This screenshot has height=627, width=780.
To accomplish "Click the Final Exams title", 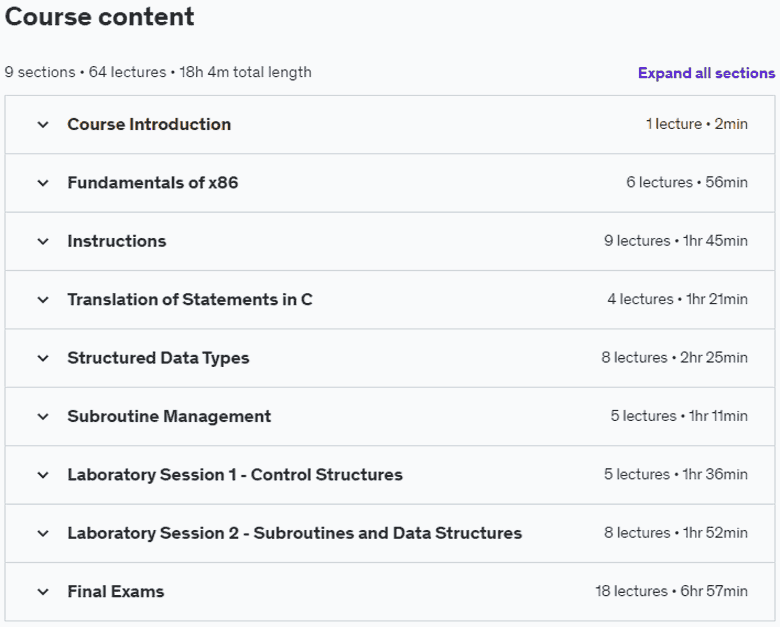I will (x=115, y=592).
